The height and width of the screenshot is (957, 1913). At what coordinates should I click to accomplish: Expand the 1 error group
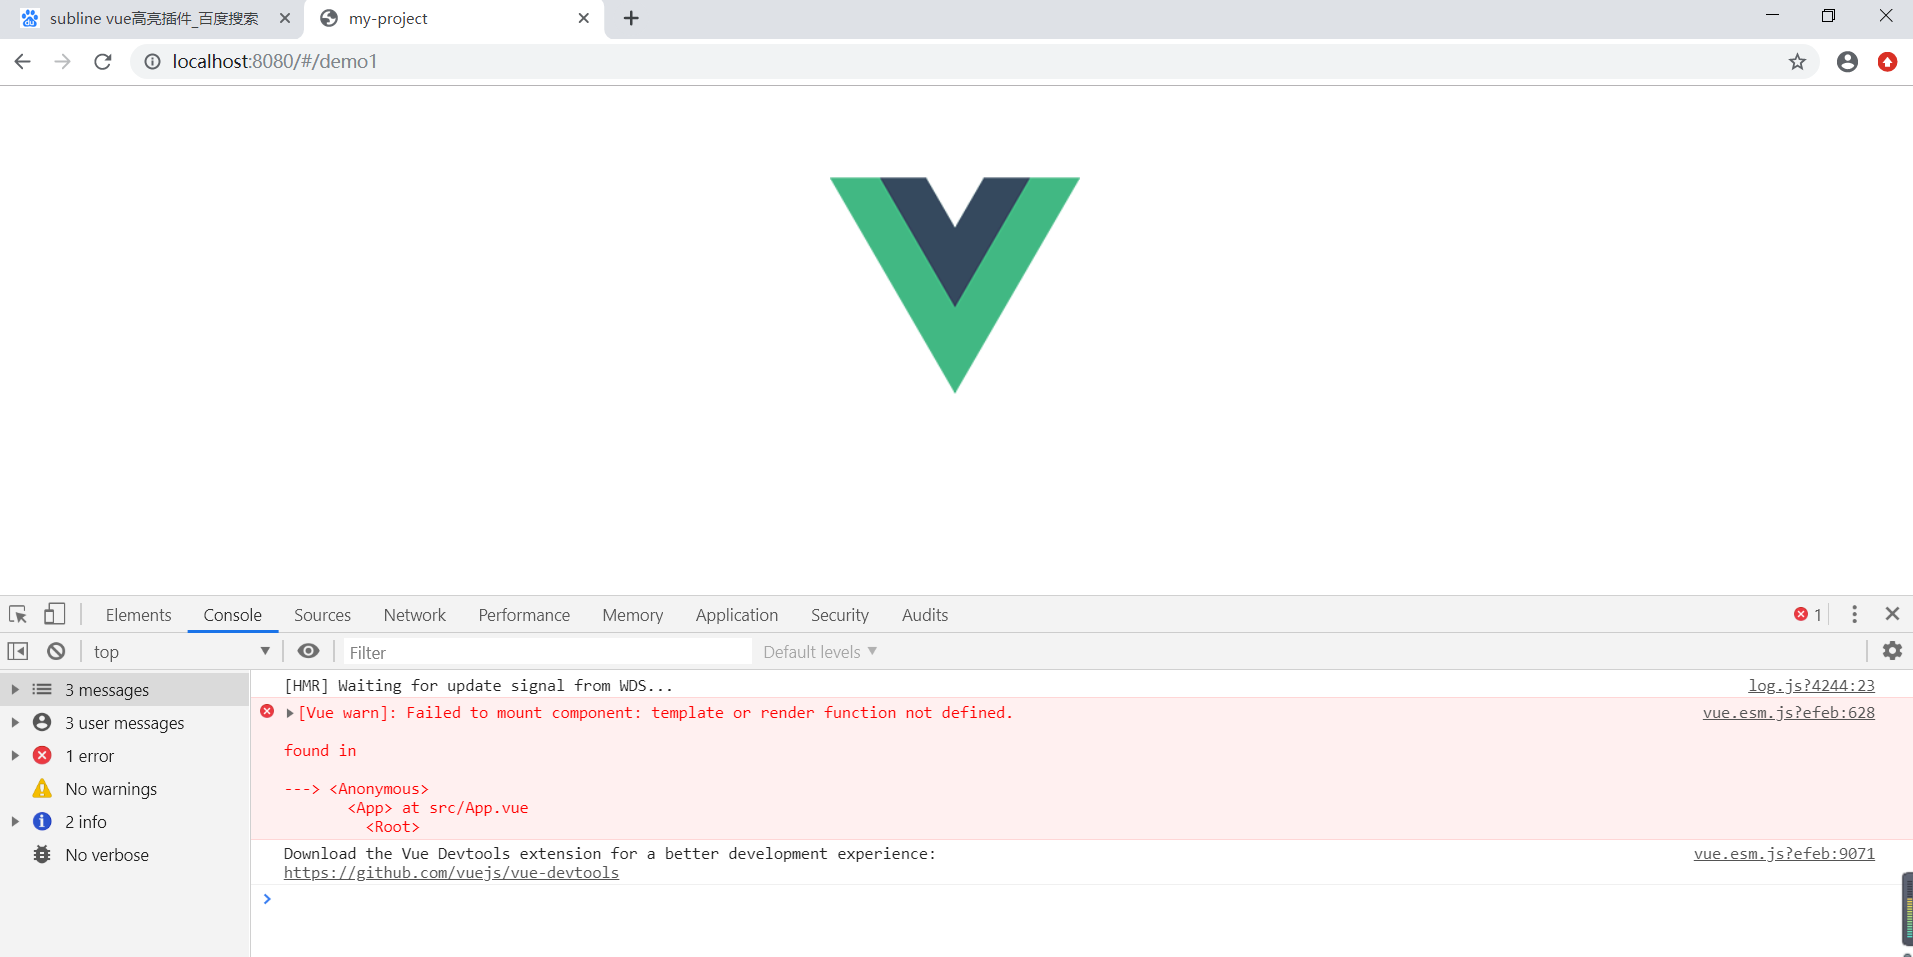(x=15, y=756)
